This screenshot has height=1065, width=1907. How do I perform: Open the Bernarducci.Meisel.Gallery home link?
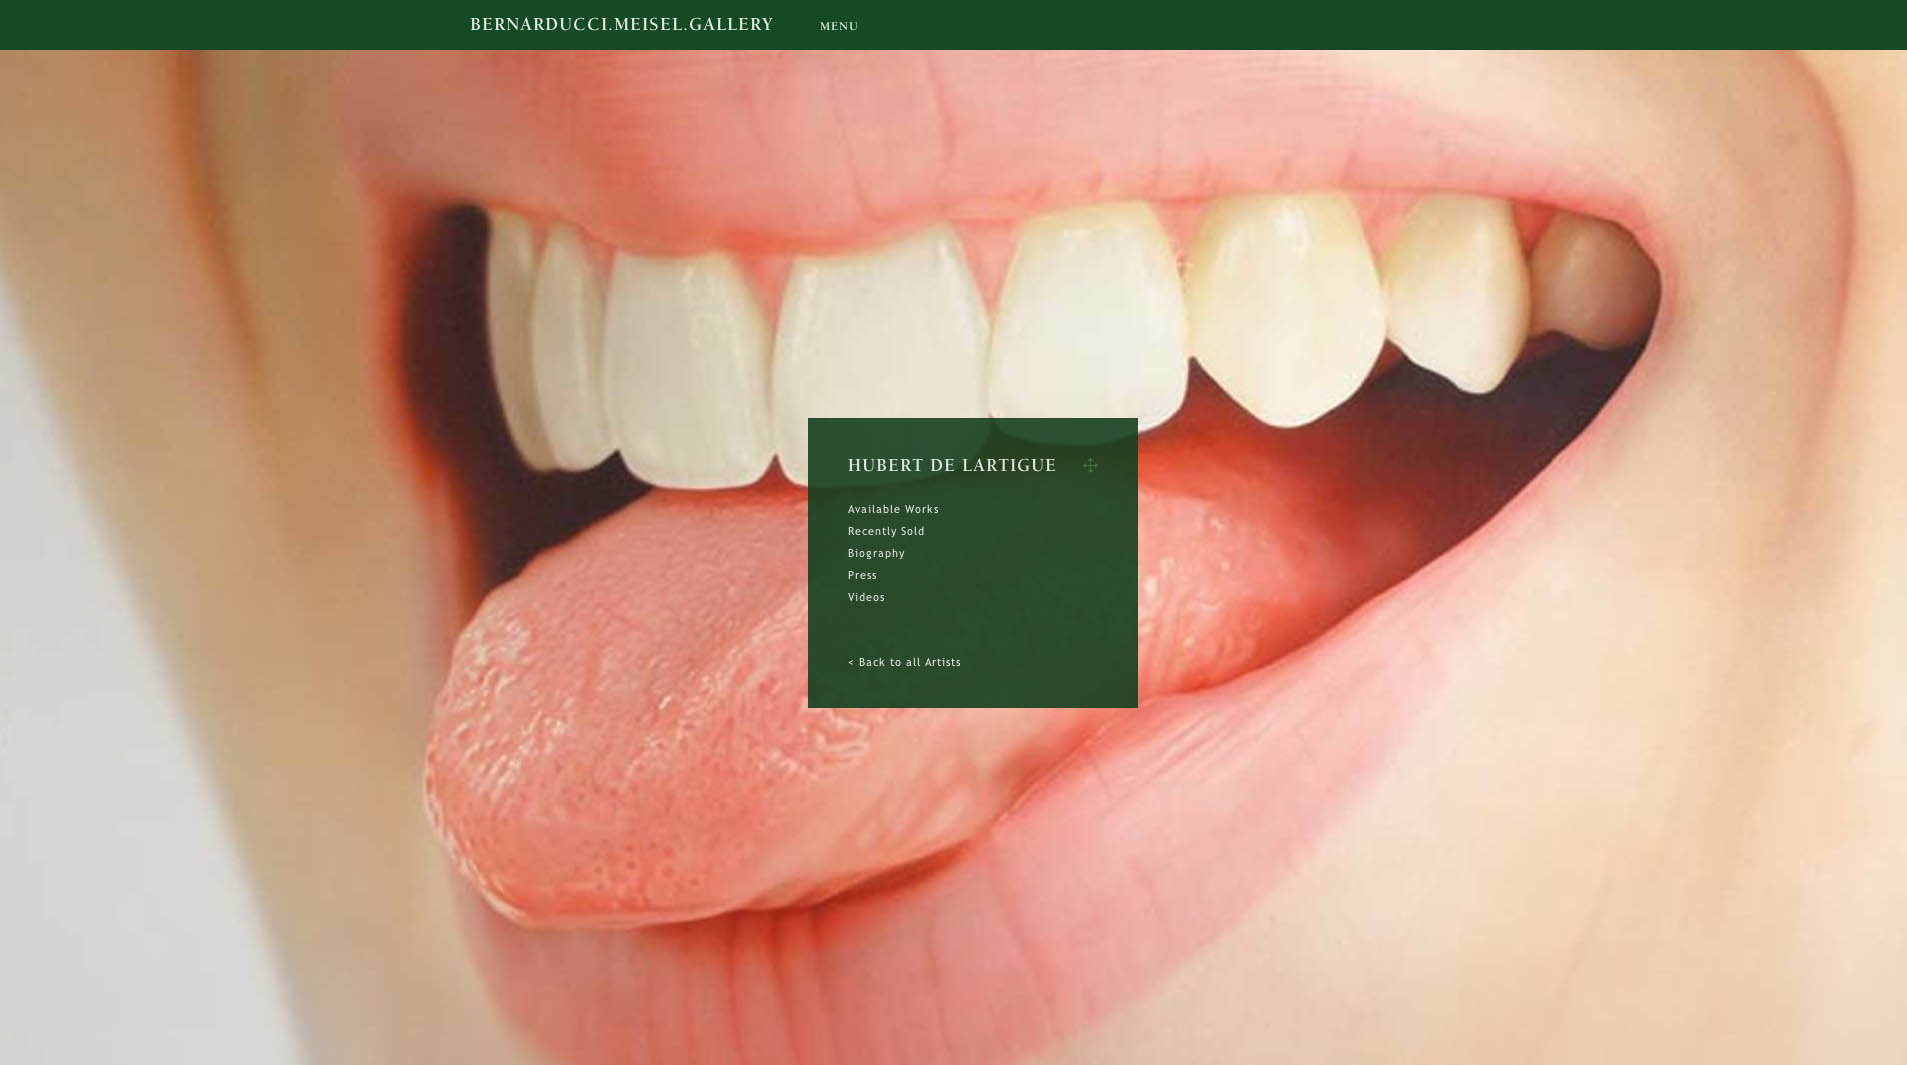pyautogui.click(x=621, y=25)
